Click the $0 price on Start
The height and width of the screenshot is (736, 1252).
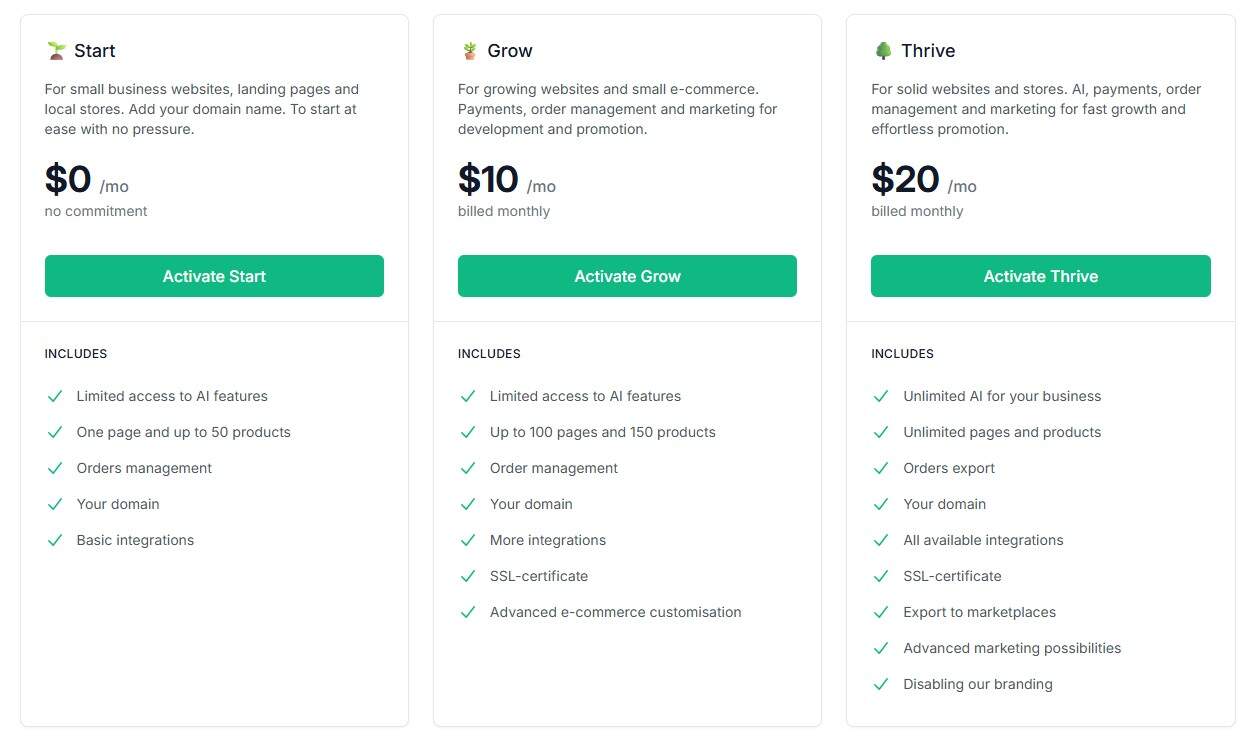[67, 180]
